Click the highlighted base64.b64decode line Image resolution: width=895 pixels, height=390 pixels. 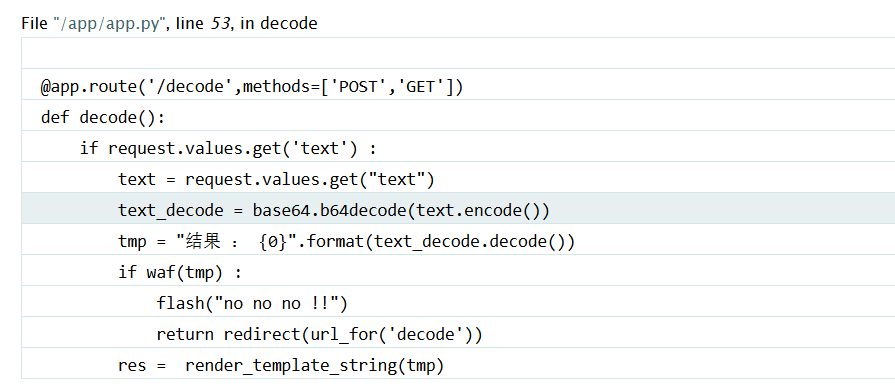pos(458,210)
